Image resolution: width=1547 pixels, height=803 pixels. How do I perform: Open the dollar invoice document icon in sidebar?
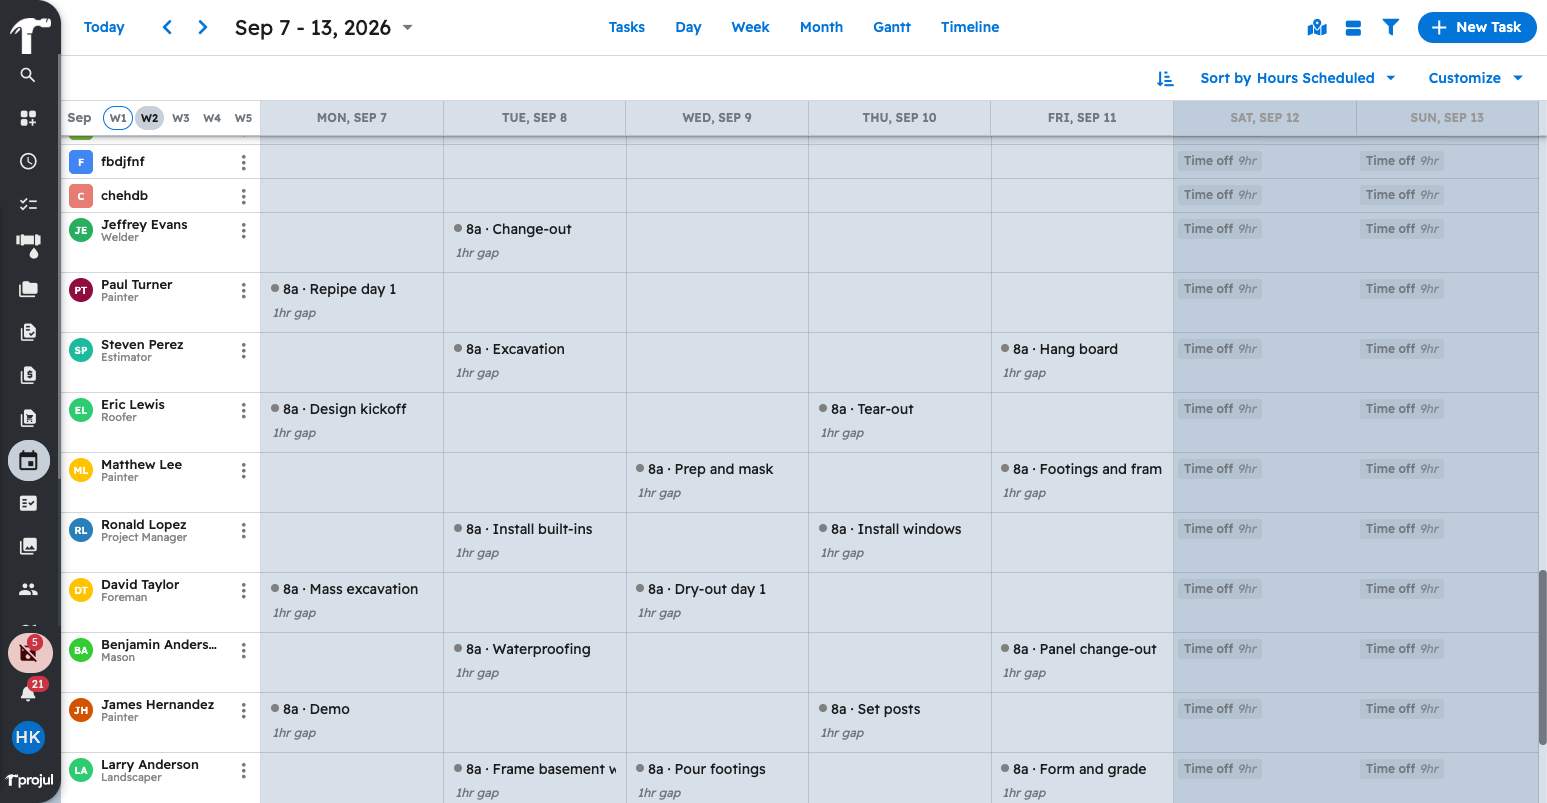28,375
